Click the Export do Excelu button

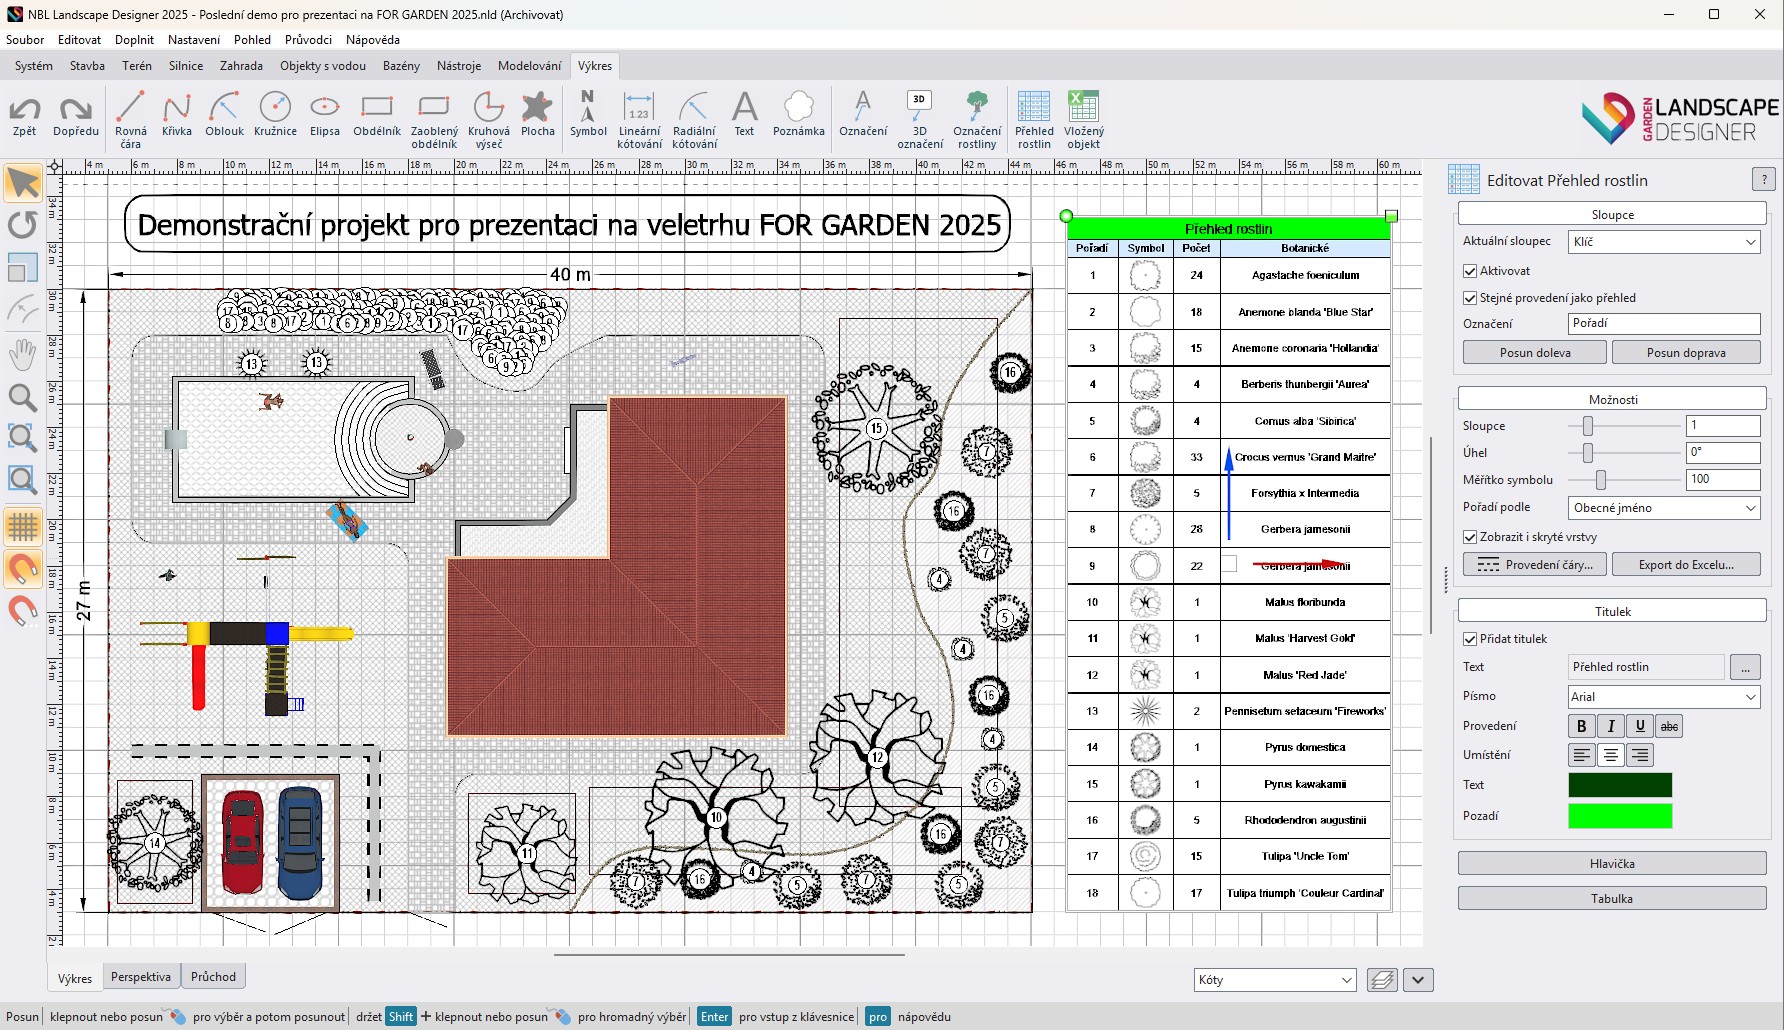click(x=1686, y=565)
